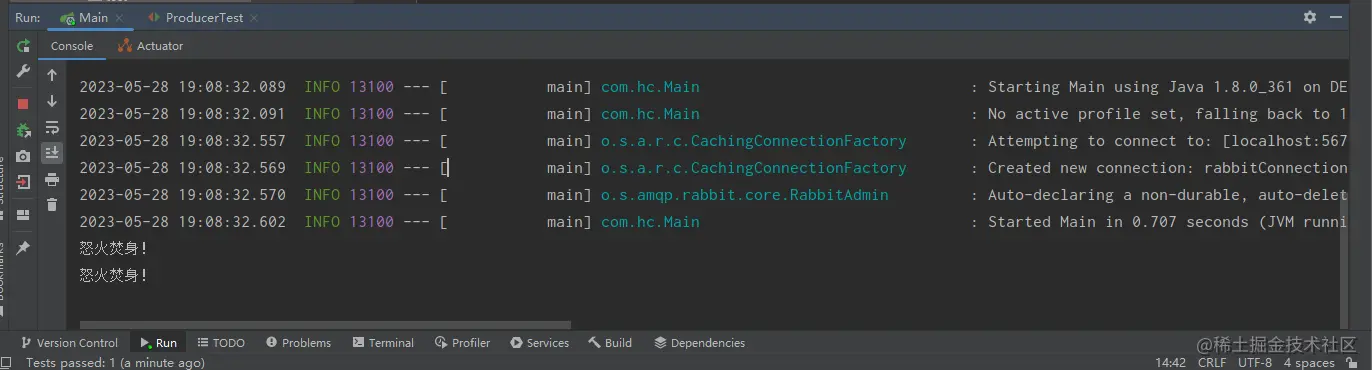
Task: Close the Main run tab
Action: (x=119, y=18)
